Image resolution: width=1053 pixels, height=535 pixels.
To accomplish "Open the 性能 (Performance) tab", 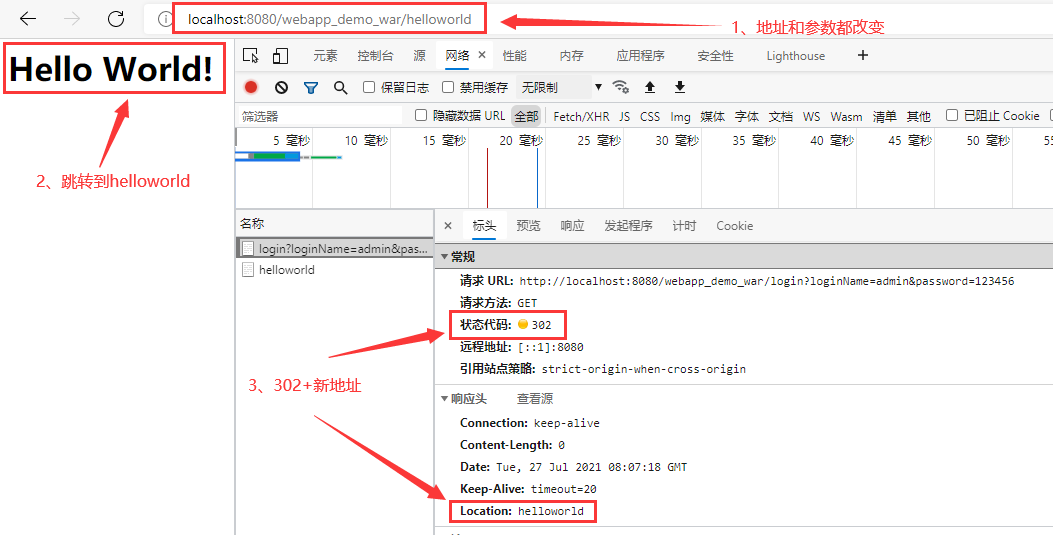I will [x=514, y=56].
